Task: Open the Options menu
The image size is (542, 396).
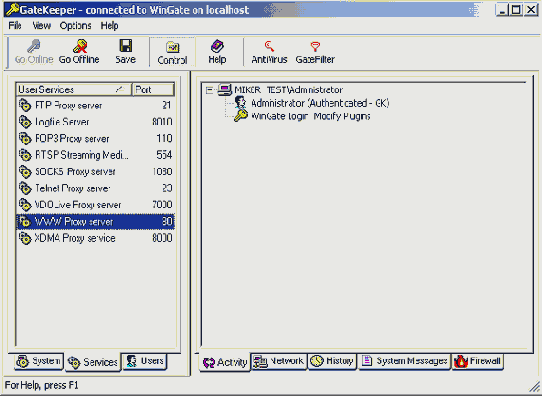Action: (x=75, y=26)
